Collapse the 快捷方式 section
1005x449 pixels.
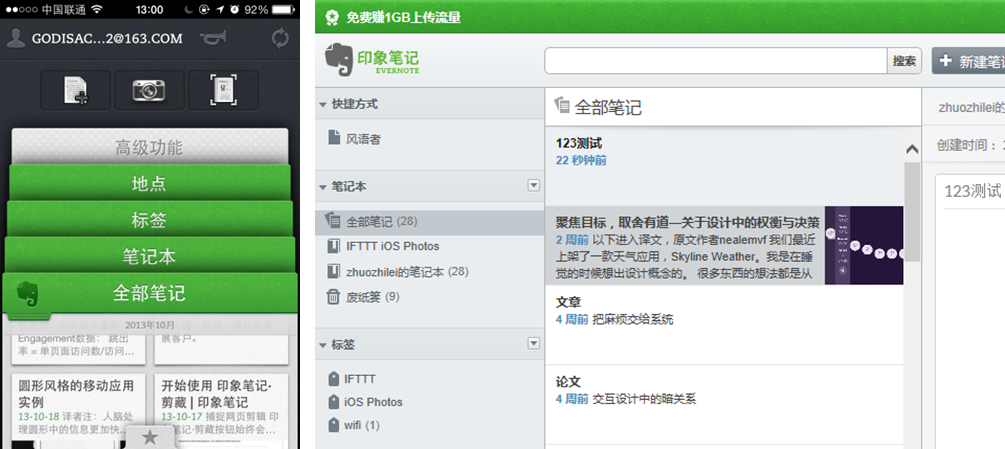[323, 104]
